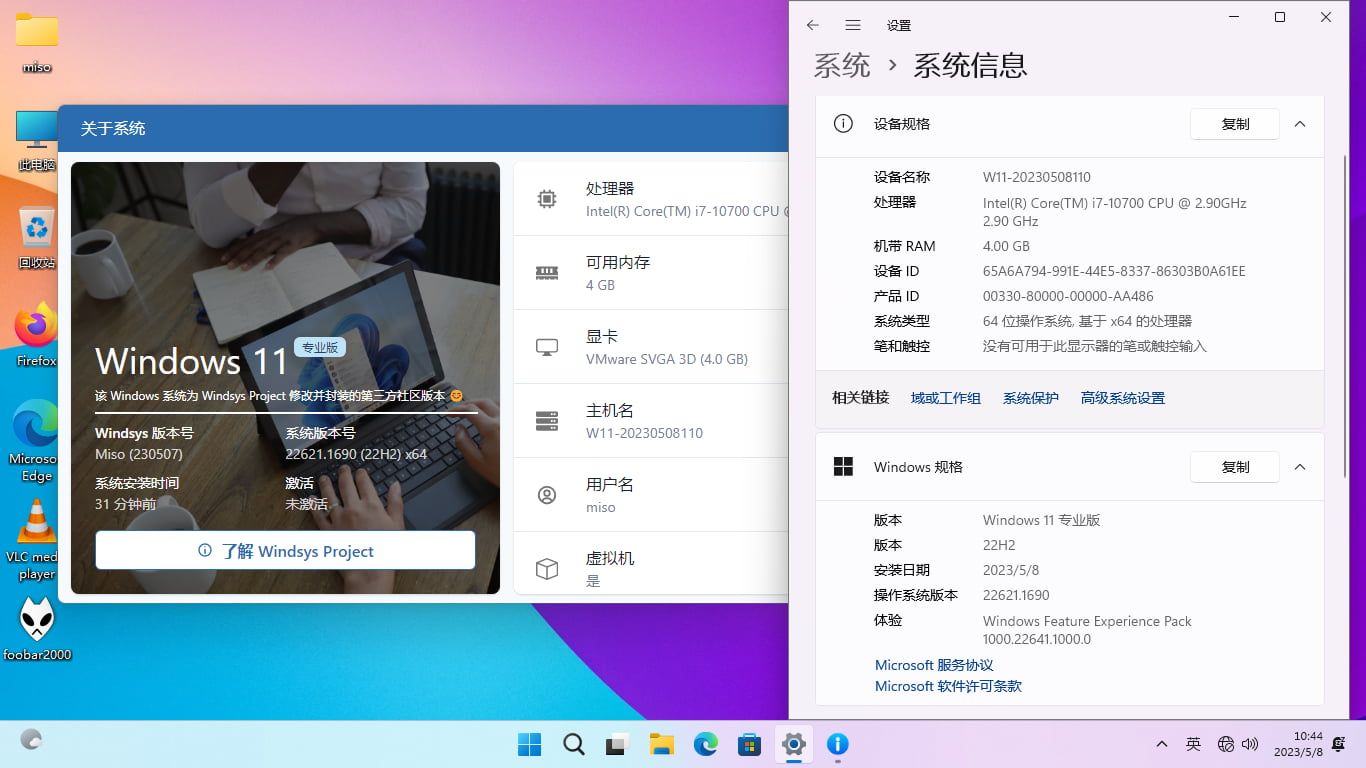Click the Windows Start button

(529, 744)
